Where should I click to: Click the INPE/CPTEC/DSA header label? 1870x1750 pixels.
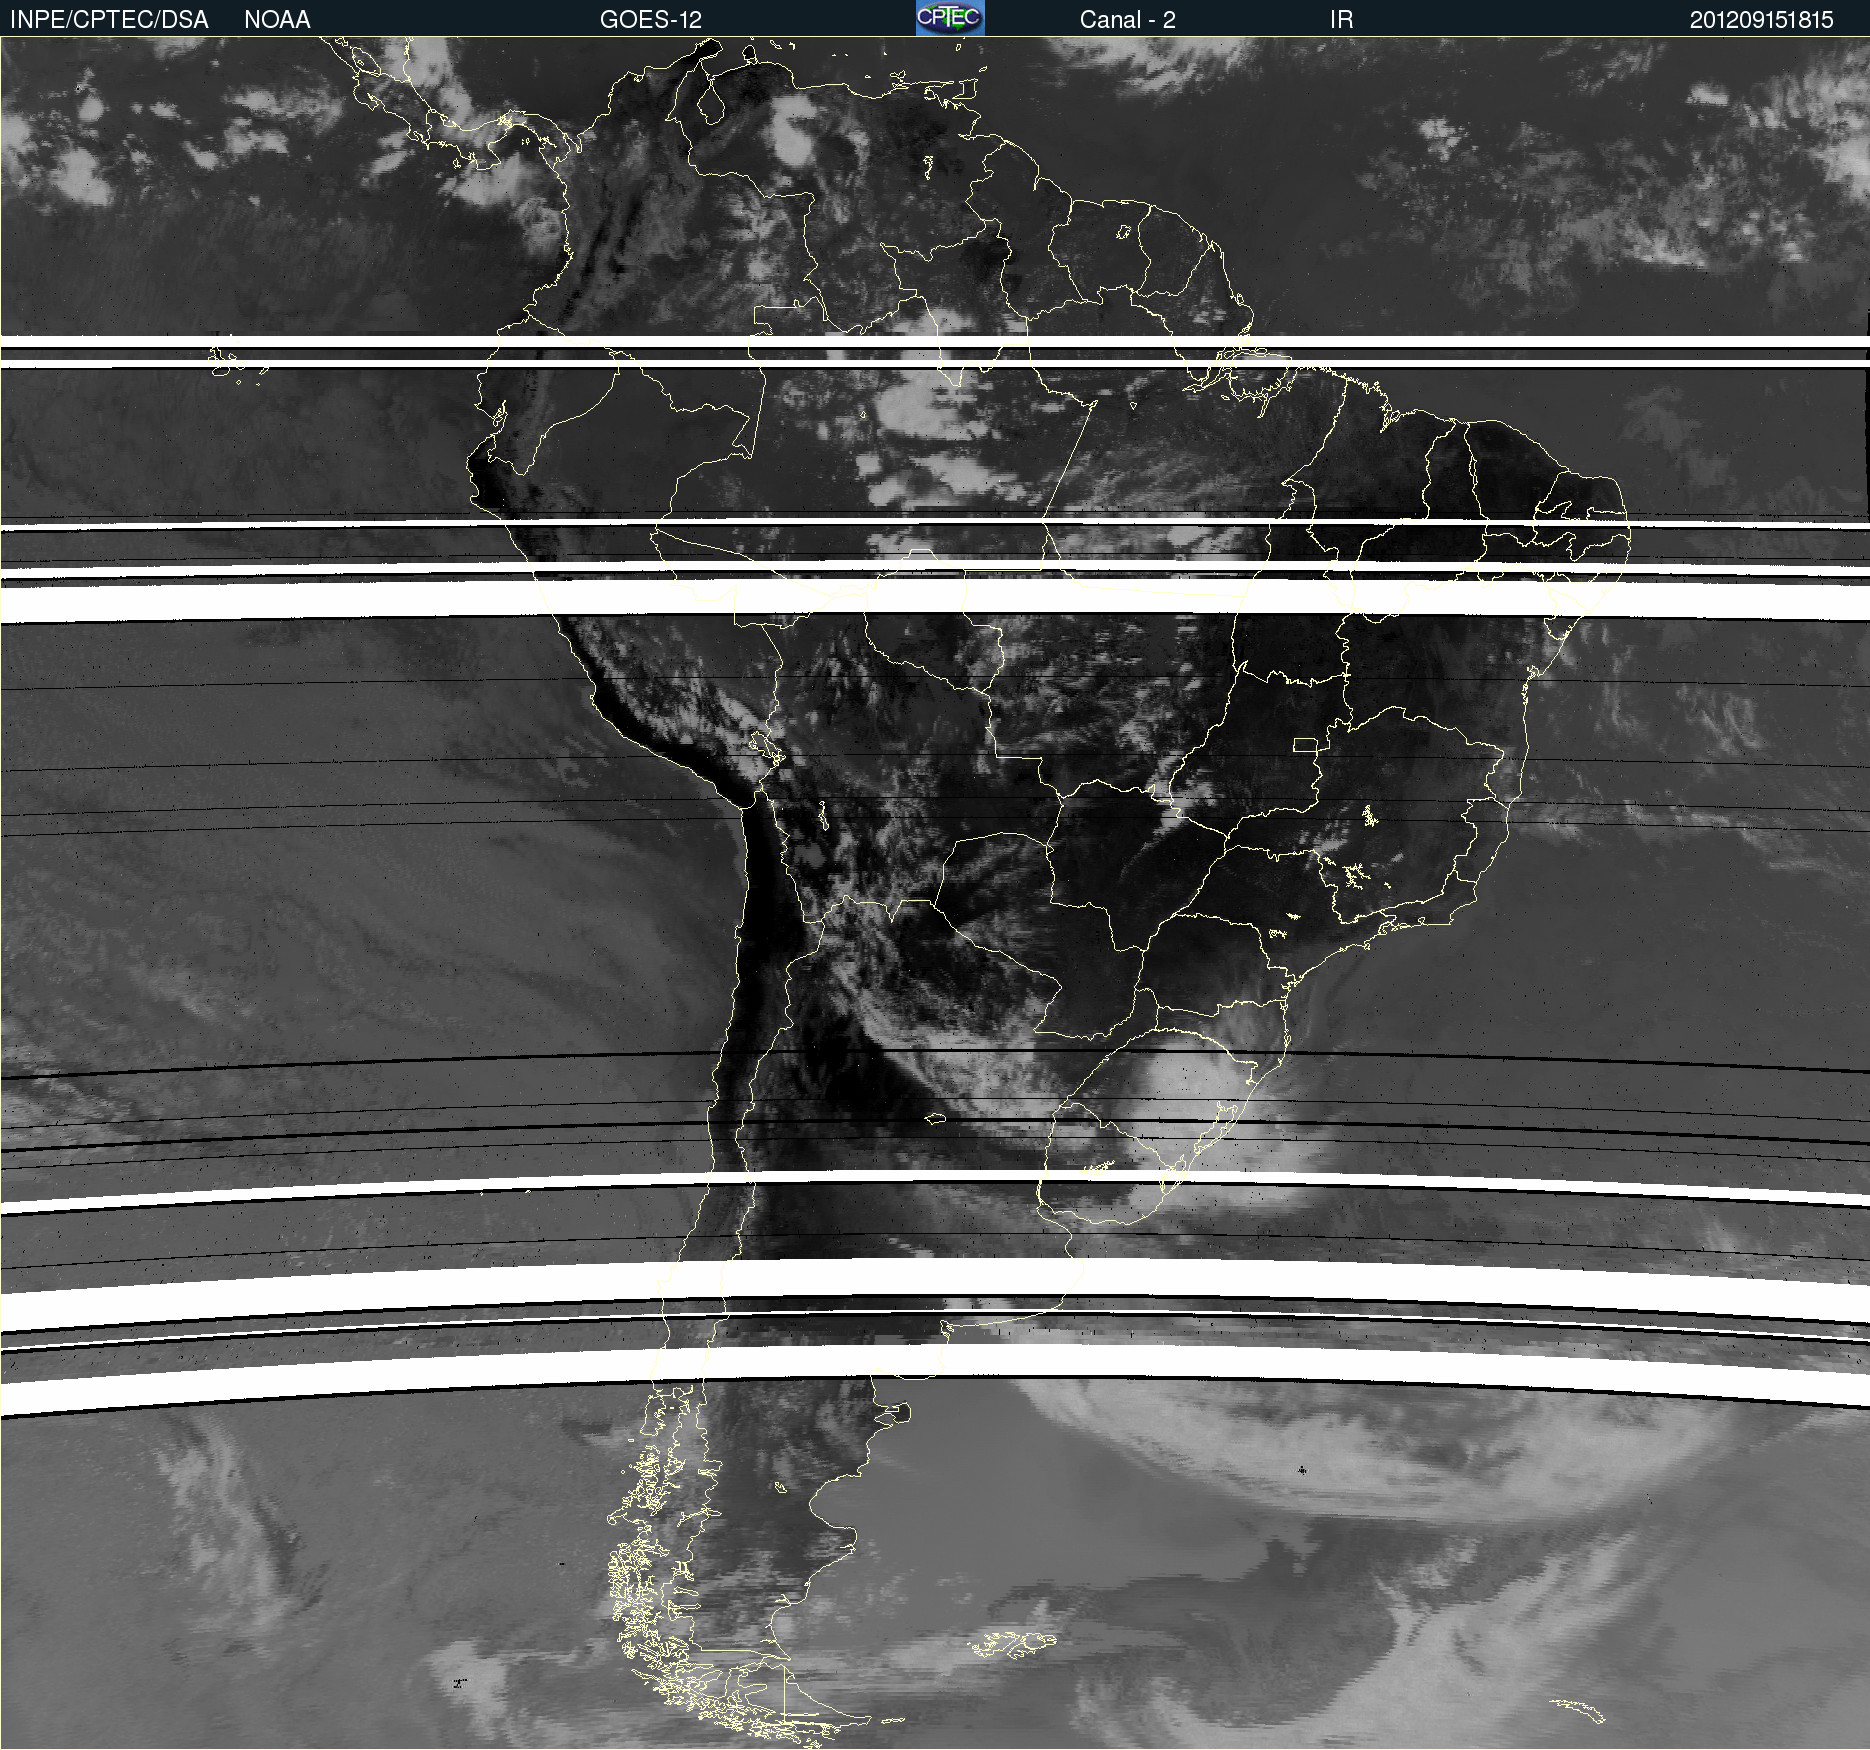[x=109, y=20]
